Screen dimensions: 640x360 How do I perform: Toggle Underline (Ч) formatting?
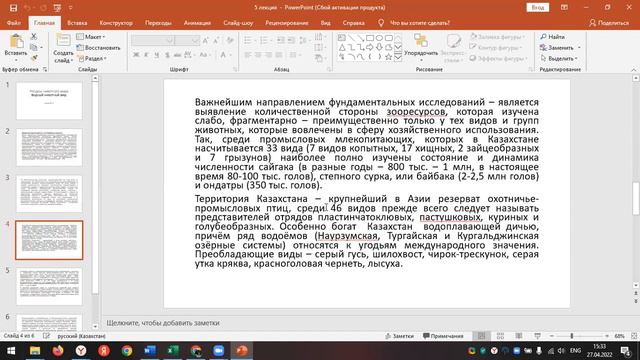pyautogui.click(x=156, y=55)
